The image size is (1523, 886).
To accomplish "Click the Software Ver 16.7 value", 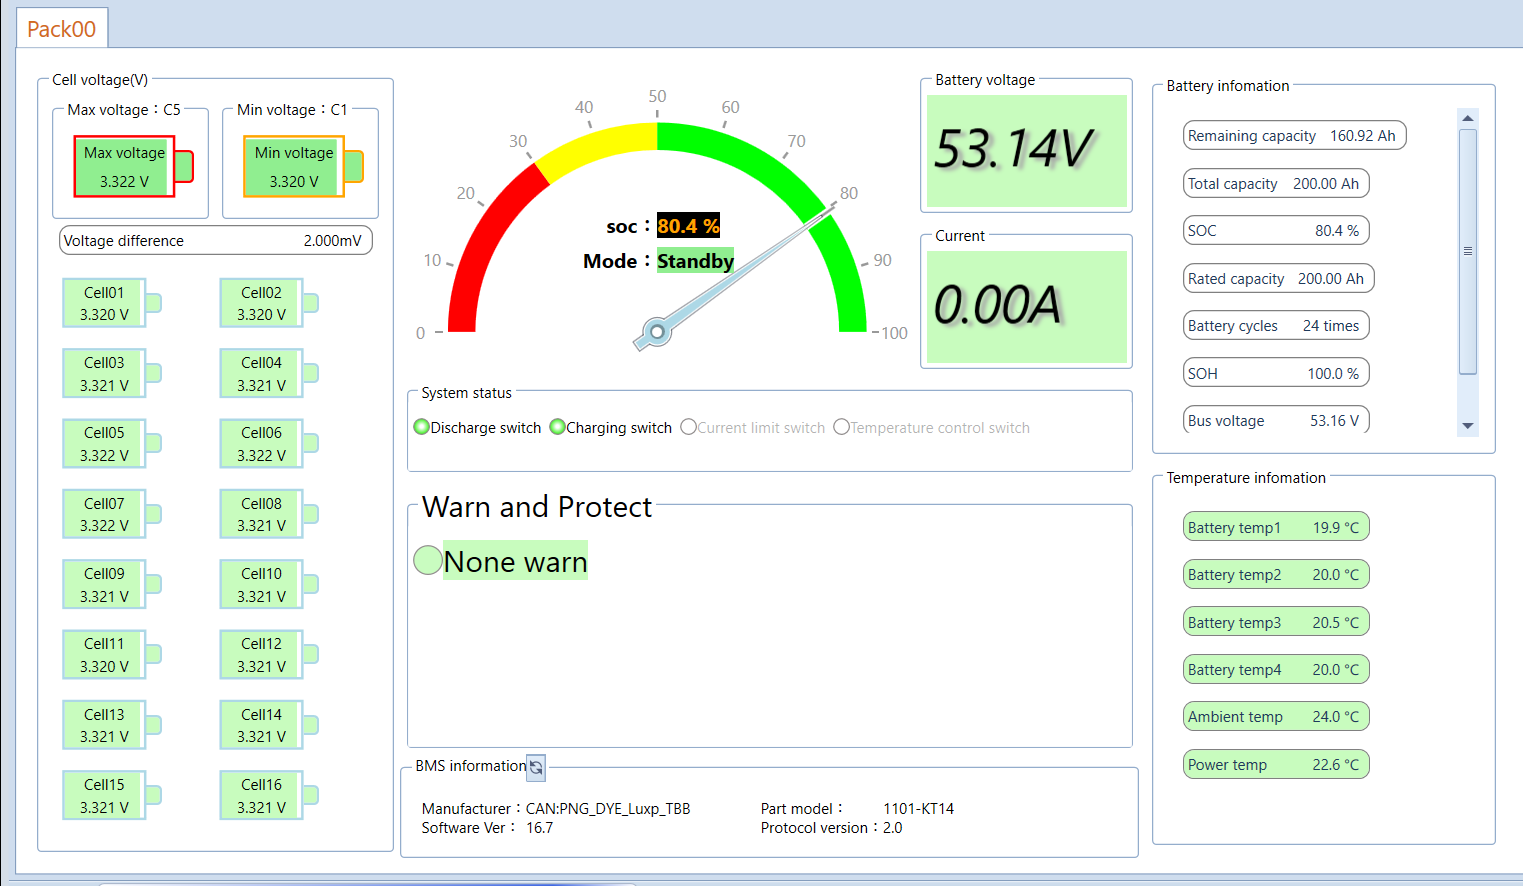I will click(539, 827).
